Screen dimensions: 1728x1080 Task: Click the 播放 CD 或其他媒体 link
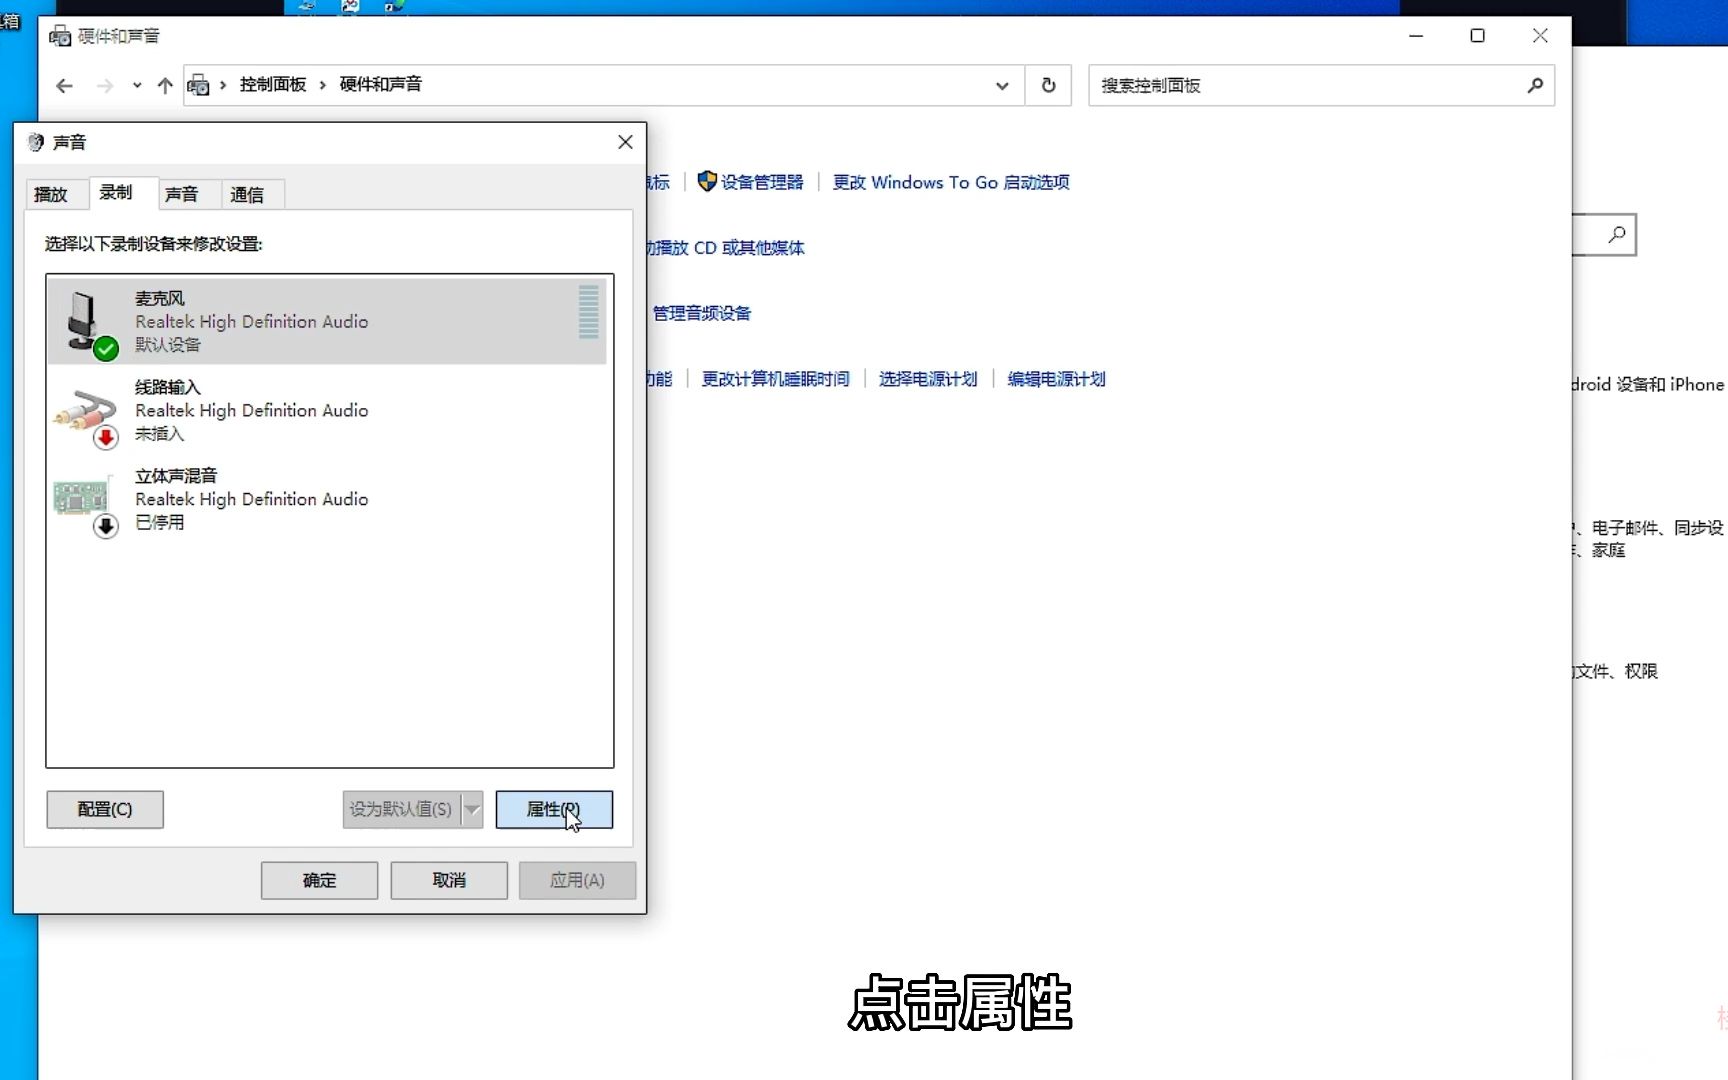[x=727, y=248]
